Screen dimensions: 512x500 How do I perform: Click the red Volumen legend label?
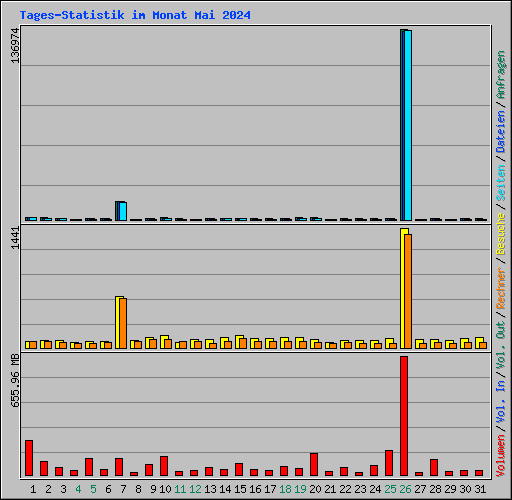coord(500,455)
